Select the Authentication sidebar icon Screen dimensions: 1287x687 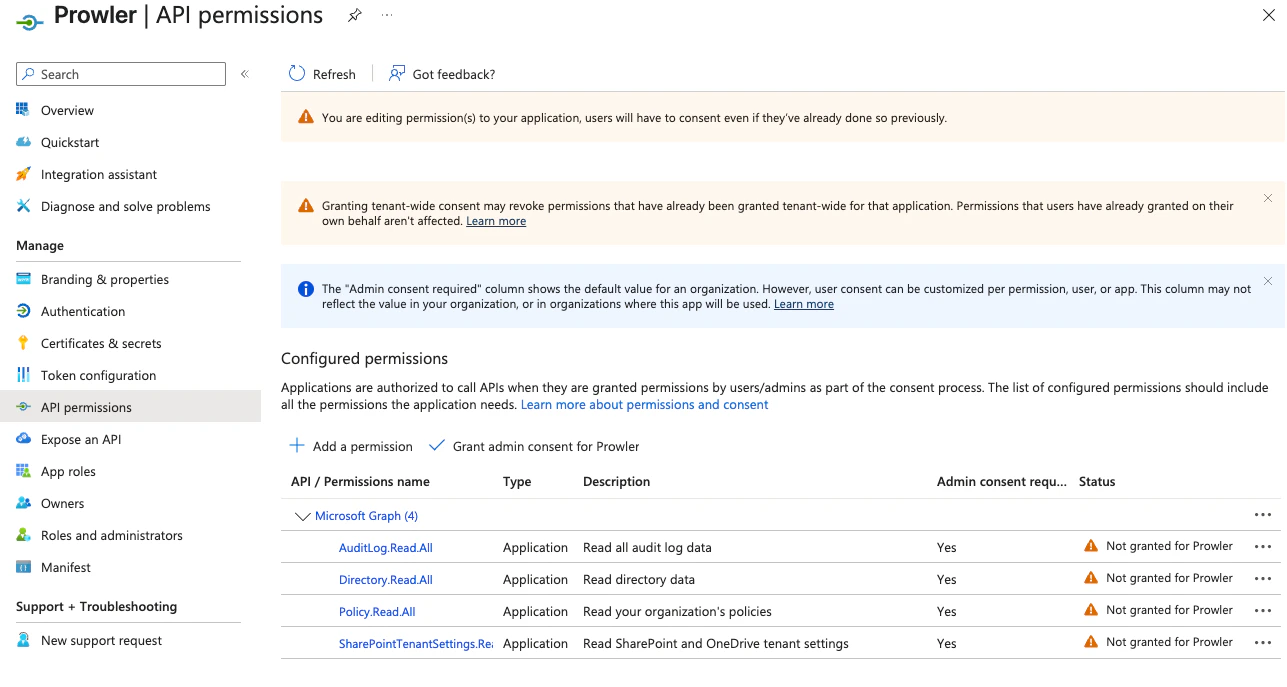point(22,311)
